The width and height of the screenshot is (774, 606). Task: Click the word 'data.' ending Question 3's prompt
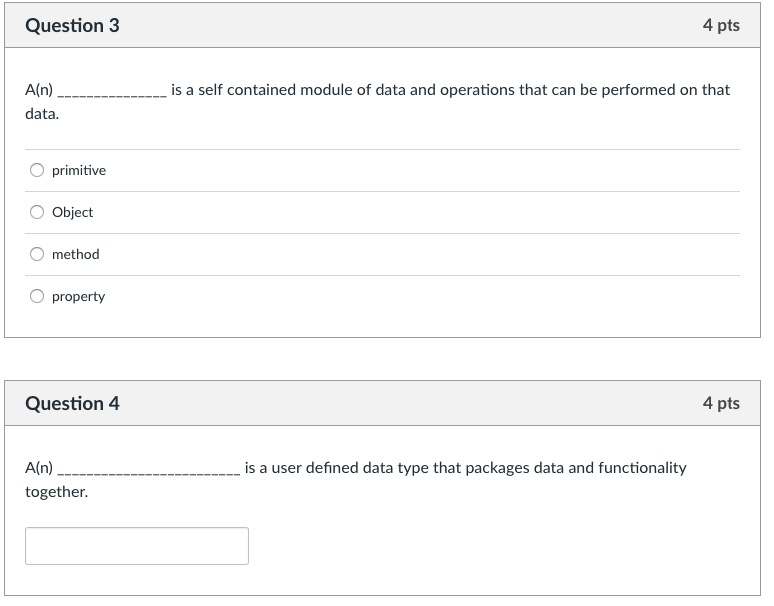(x=42, y=114)
